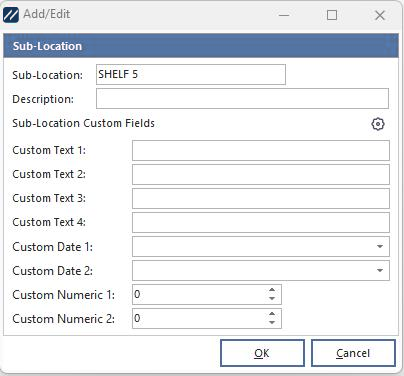Decrease Custom Numeric 2 with down arrow

[272, 323]
